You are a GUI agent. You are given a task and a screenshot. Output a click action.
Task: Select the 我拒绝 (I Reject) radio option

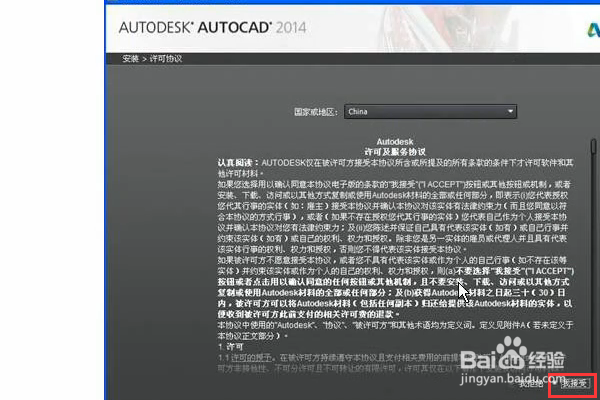pyautogui.click(x=530, y=383)
